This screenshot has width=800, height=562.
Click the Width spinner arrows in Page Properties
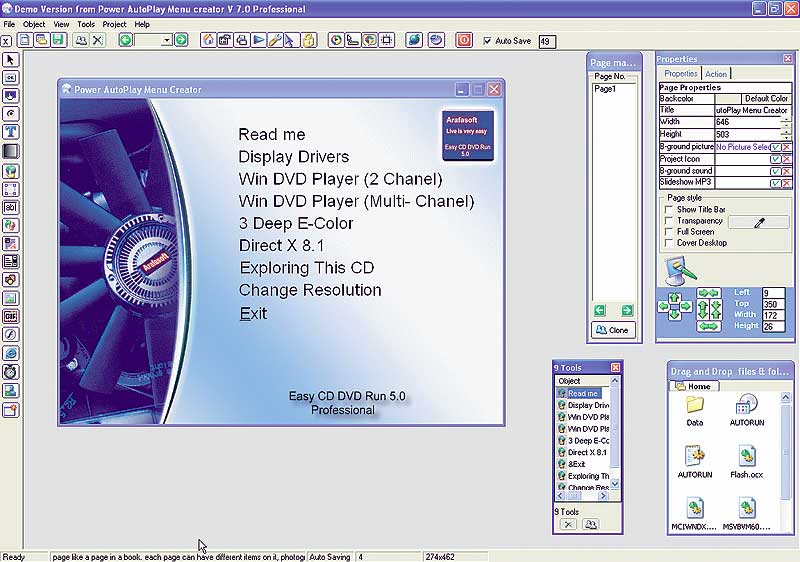(x=786, y=122)
